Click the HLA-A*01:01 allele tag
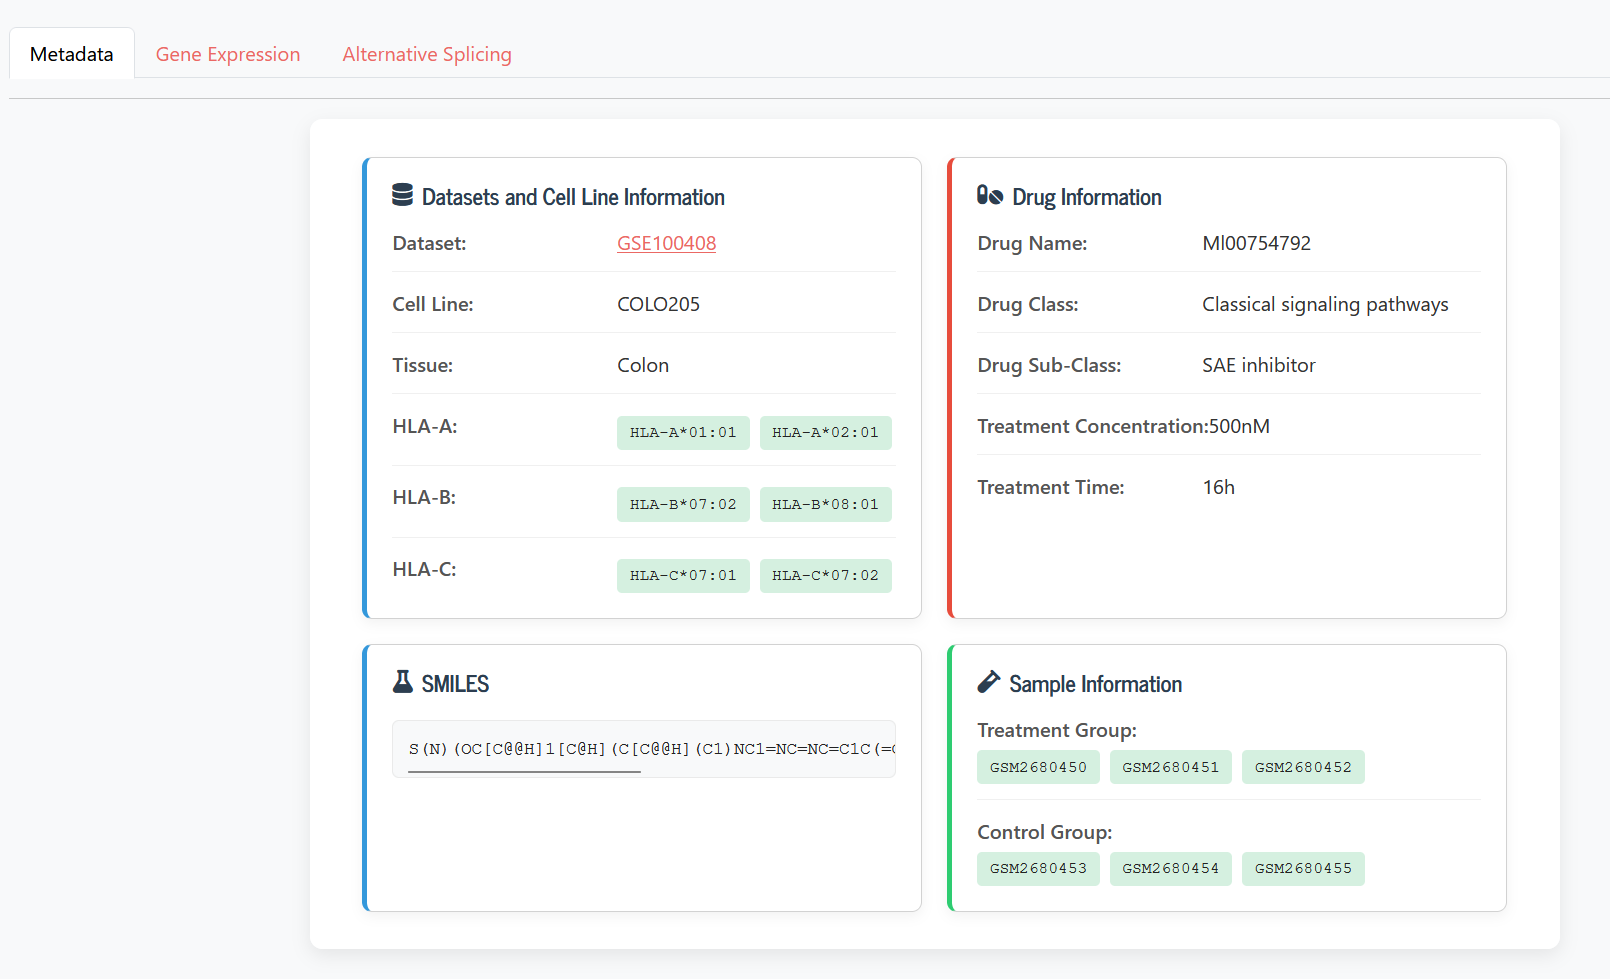Viewport: 1610px width, 979px height. point(683,433)
